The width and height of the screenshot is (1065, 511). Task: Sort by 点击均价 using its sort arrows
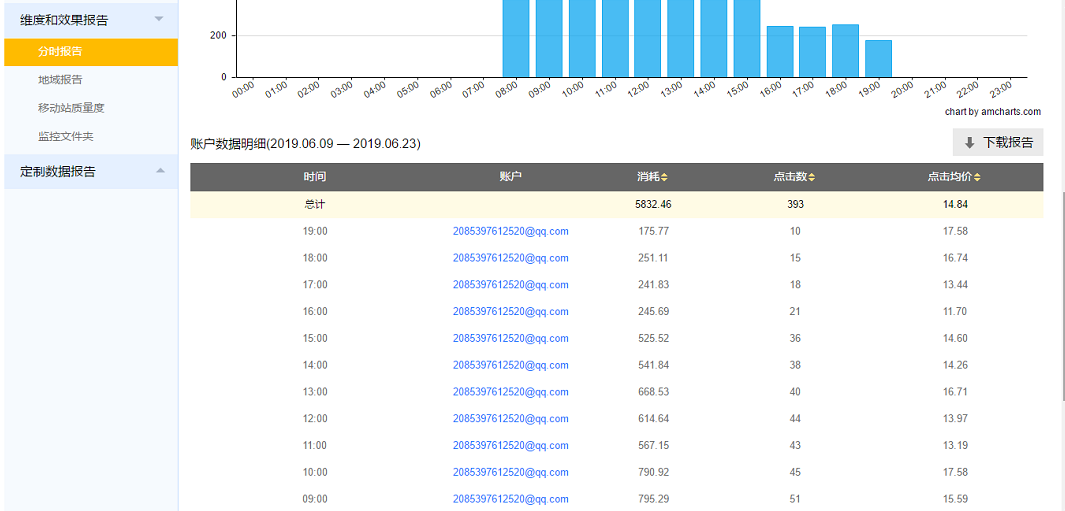[977, 177]
